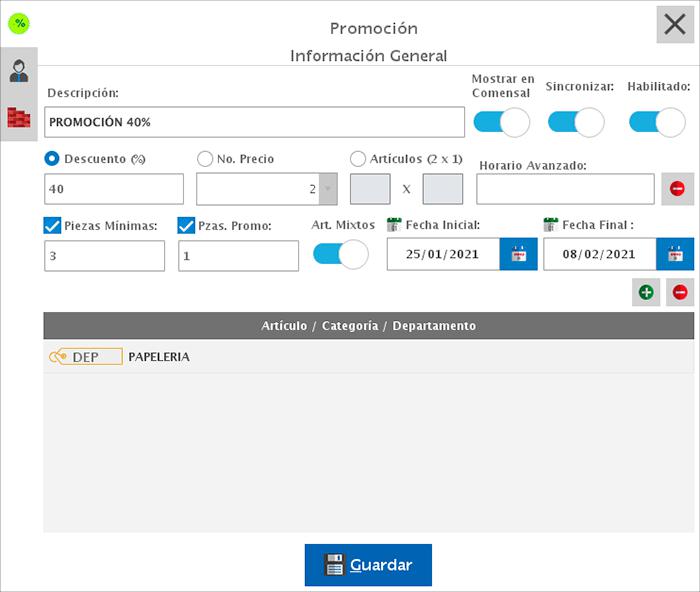Open the user sidebar tab

click(19, 71)
